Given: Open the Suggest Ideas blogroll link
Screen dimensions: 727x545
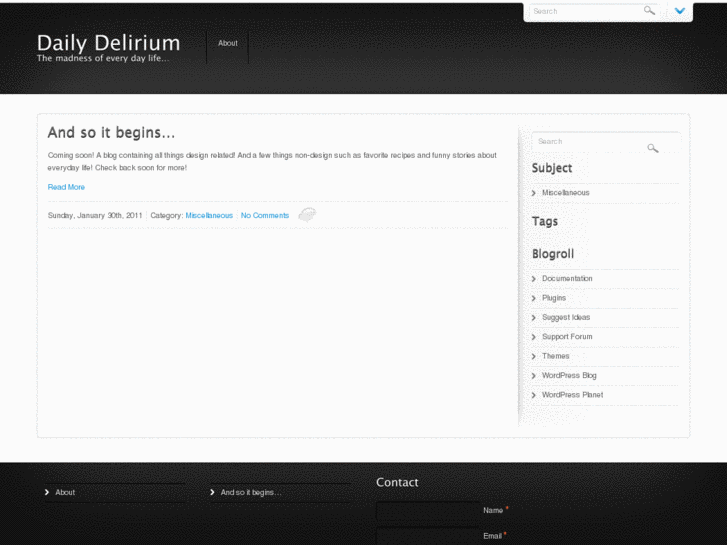Looking at the screenshot, I should (566, 317).
